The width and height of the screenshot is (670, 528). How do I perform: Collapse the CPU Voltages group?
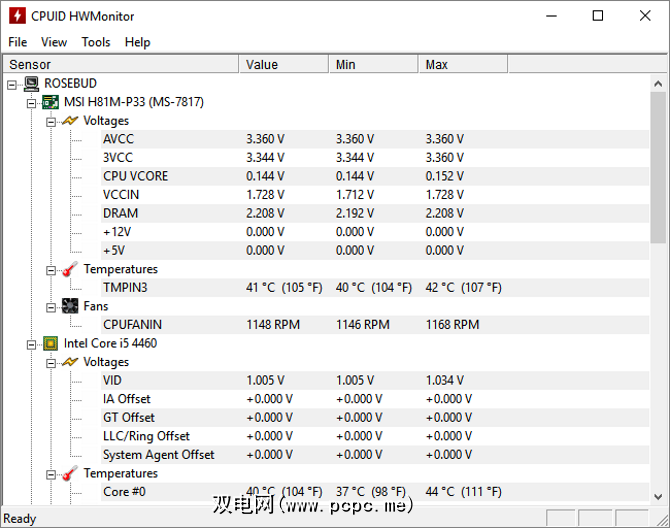point(51,363)
